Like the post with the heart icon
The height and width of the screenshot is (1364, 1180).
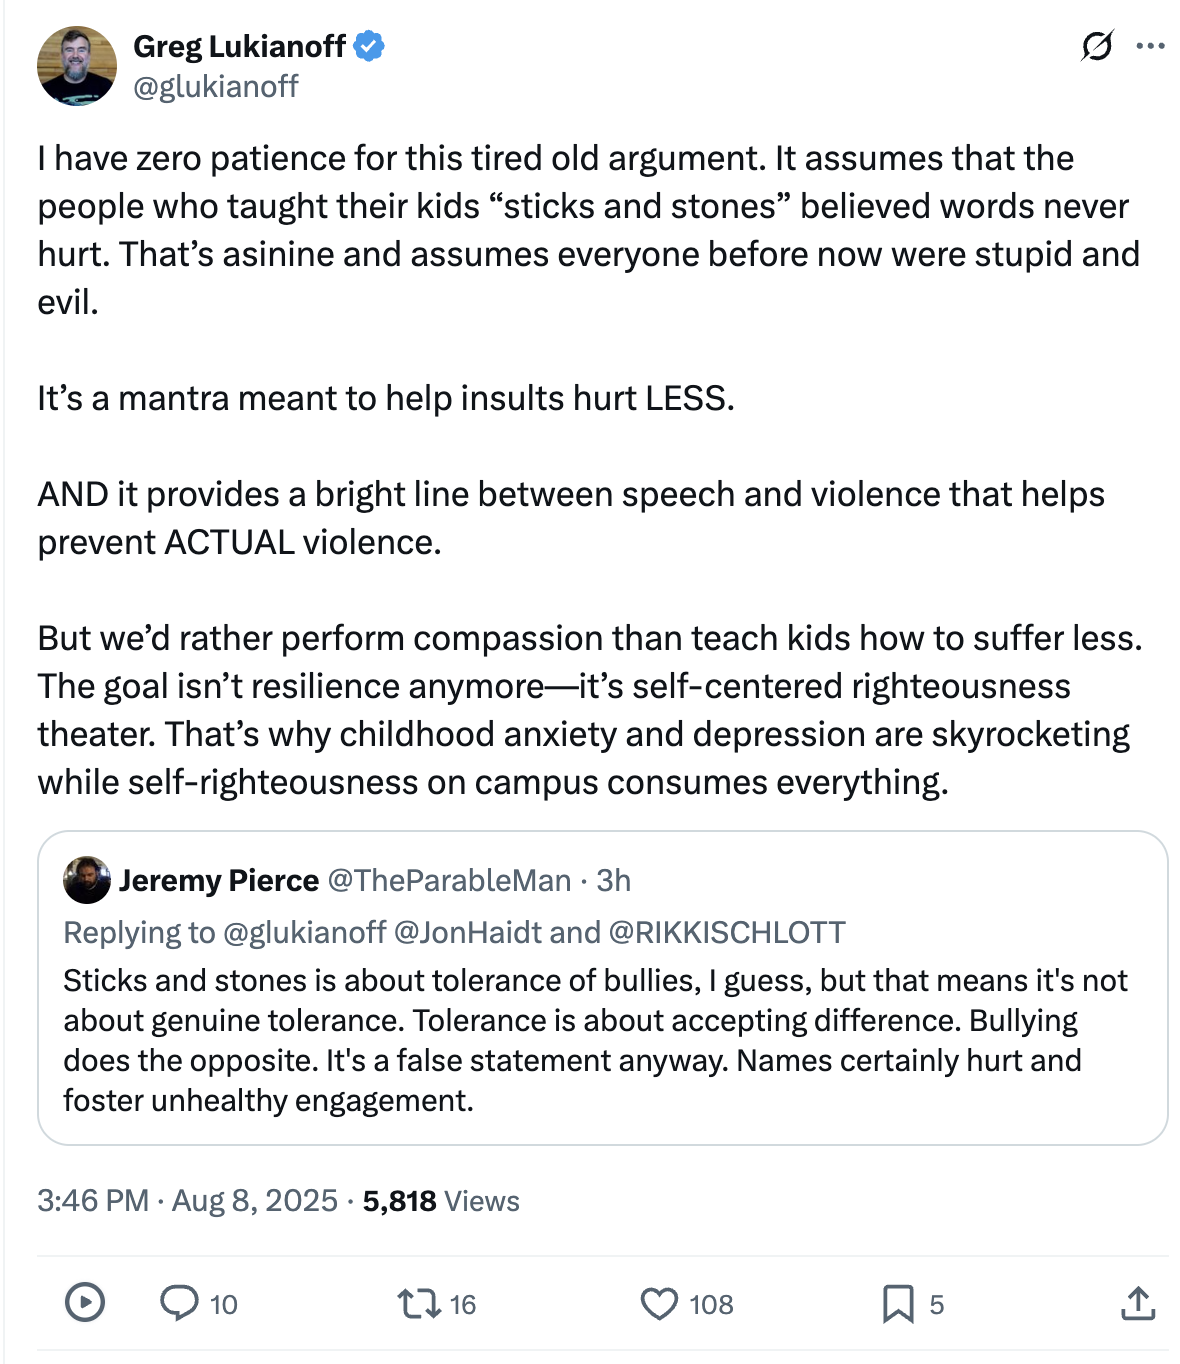pos(659,1303)
